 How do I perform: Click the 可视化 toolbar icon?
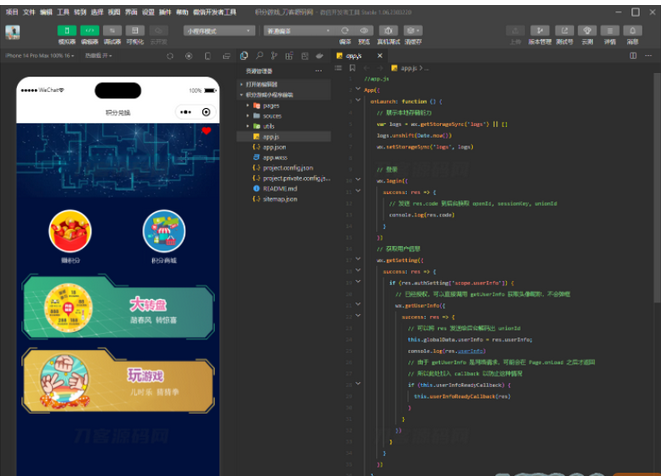[x=136, y=31]
